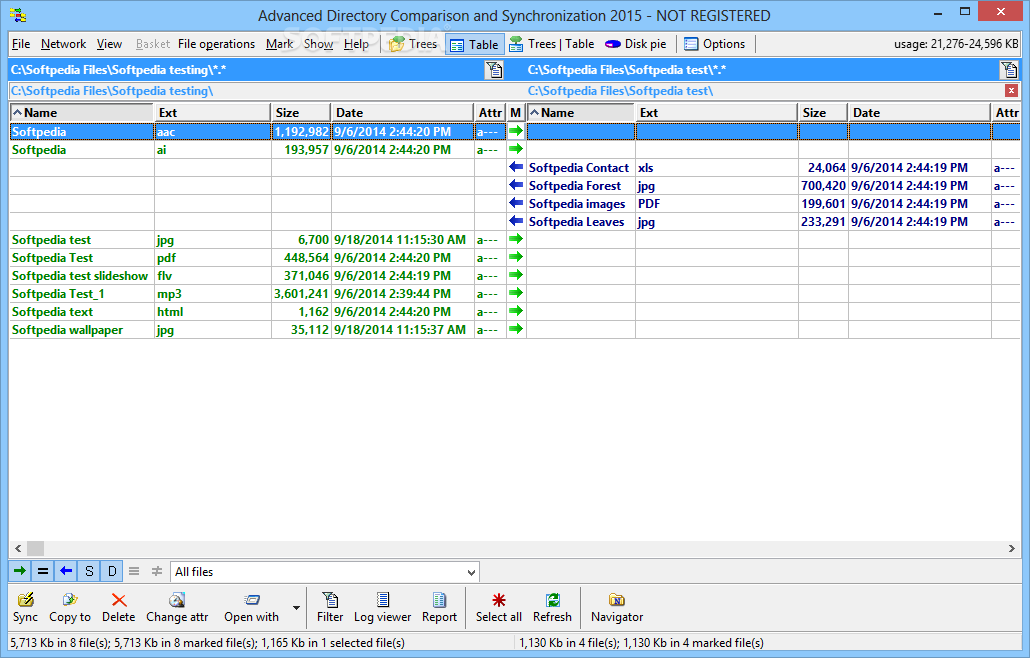Click blue arrow for Softpedia images row
1030x658 pixels.
[516, 203]
